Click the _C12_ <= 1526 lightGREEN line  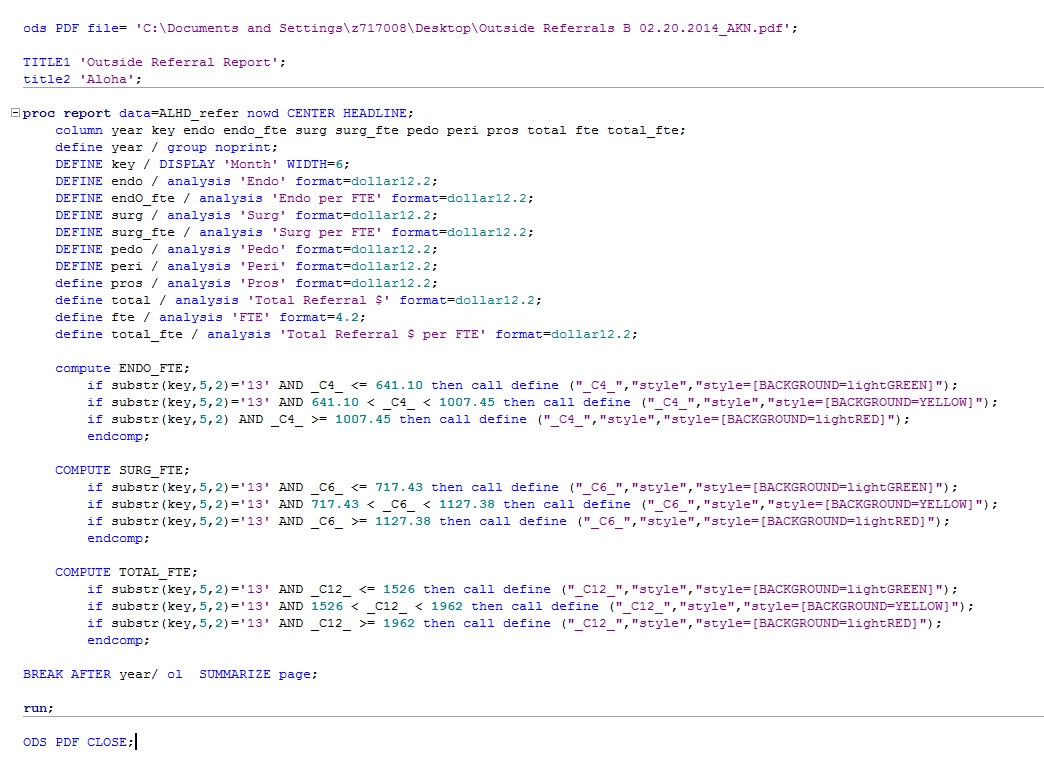[x=523, y=589]
